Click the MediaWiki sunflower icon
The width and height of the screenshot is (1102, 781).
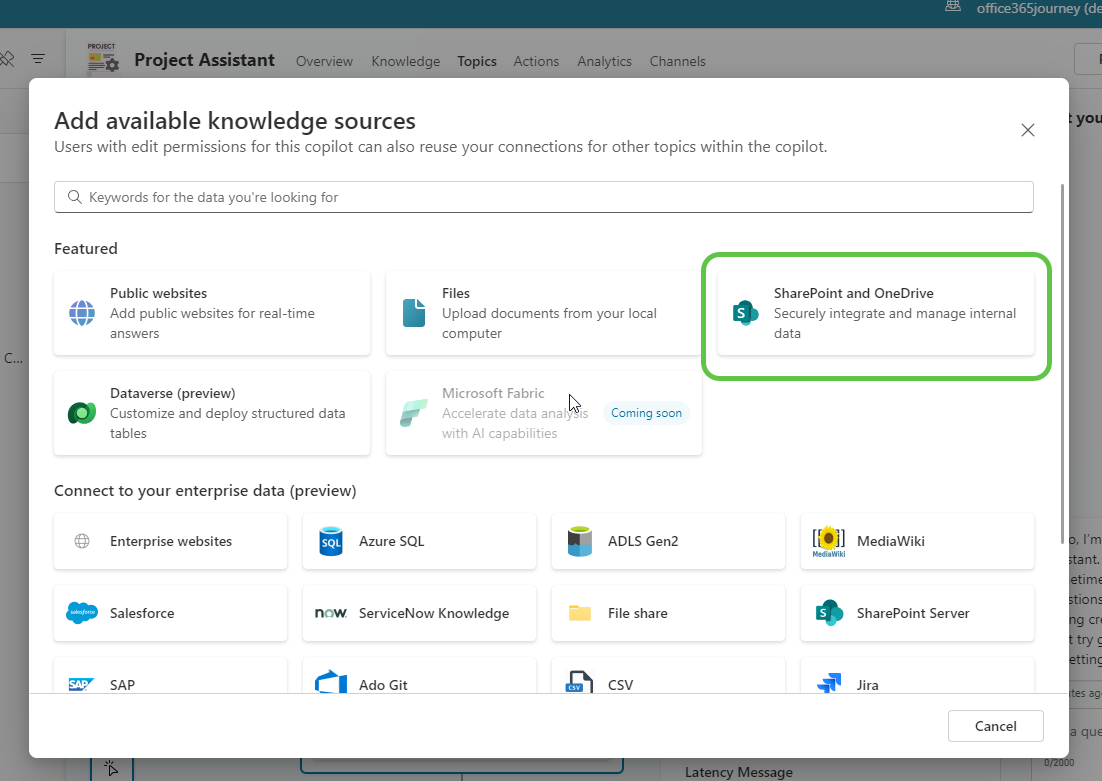click(x=829, y=542)
